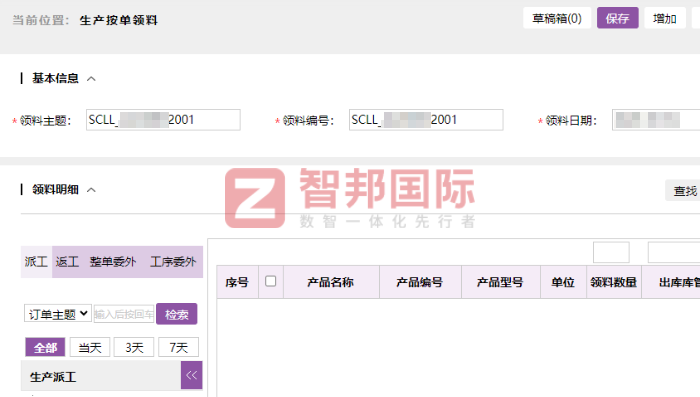Click the 产品编号 column header

(x=420, y=282)
